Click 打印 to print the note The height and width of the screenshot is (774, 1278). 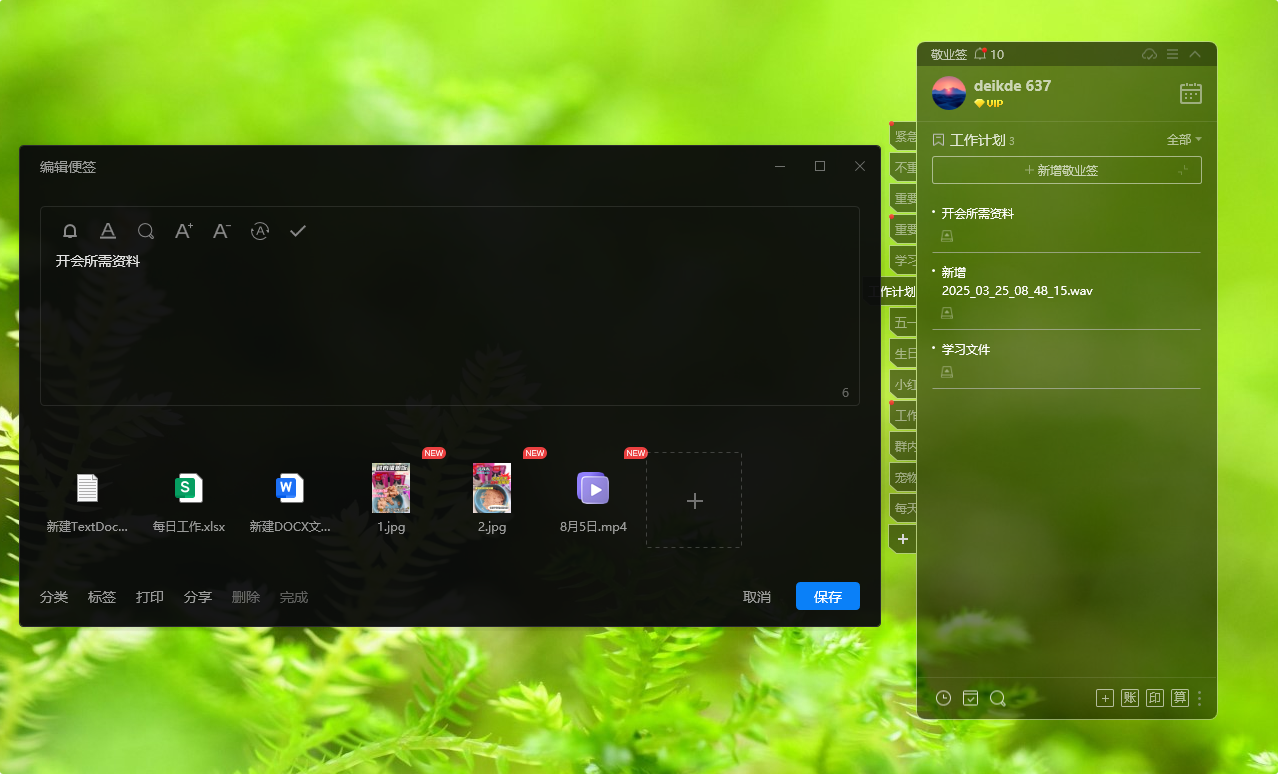pos(150,597)
